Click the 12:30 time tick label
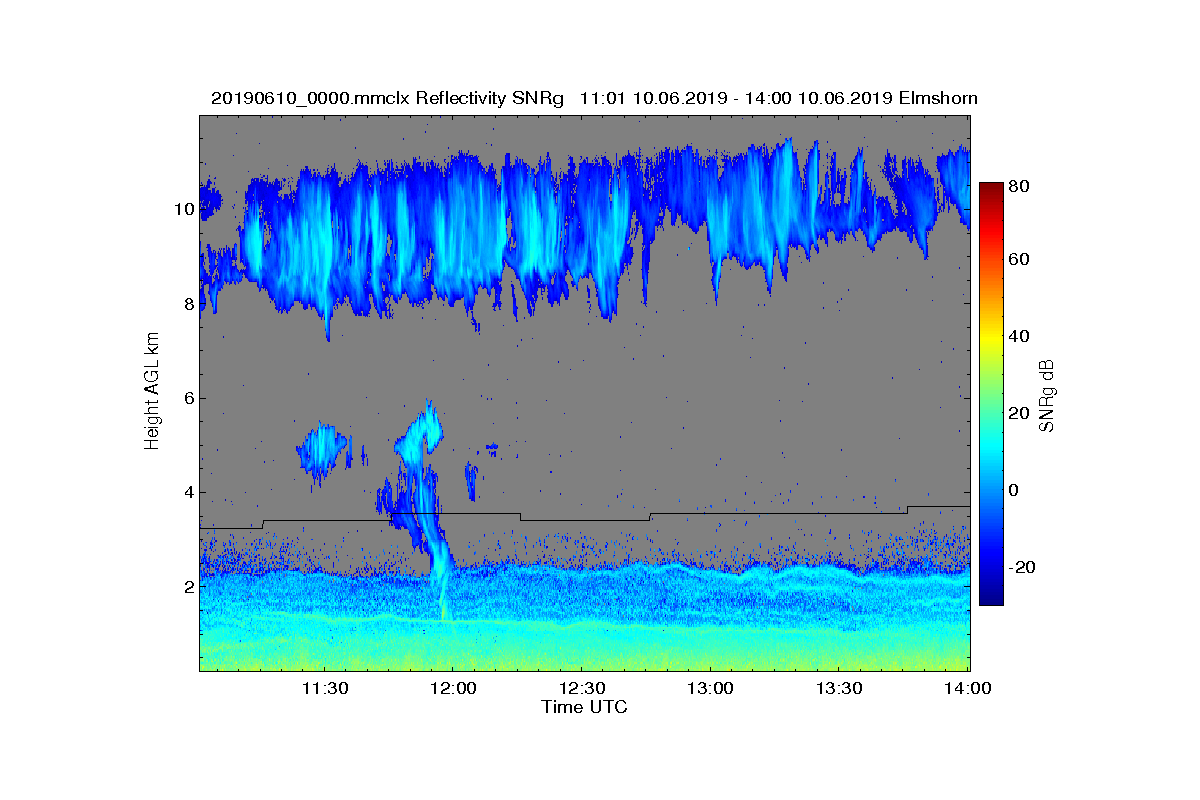The image size is (1200, 800). [x=582, y=688]
